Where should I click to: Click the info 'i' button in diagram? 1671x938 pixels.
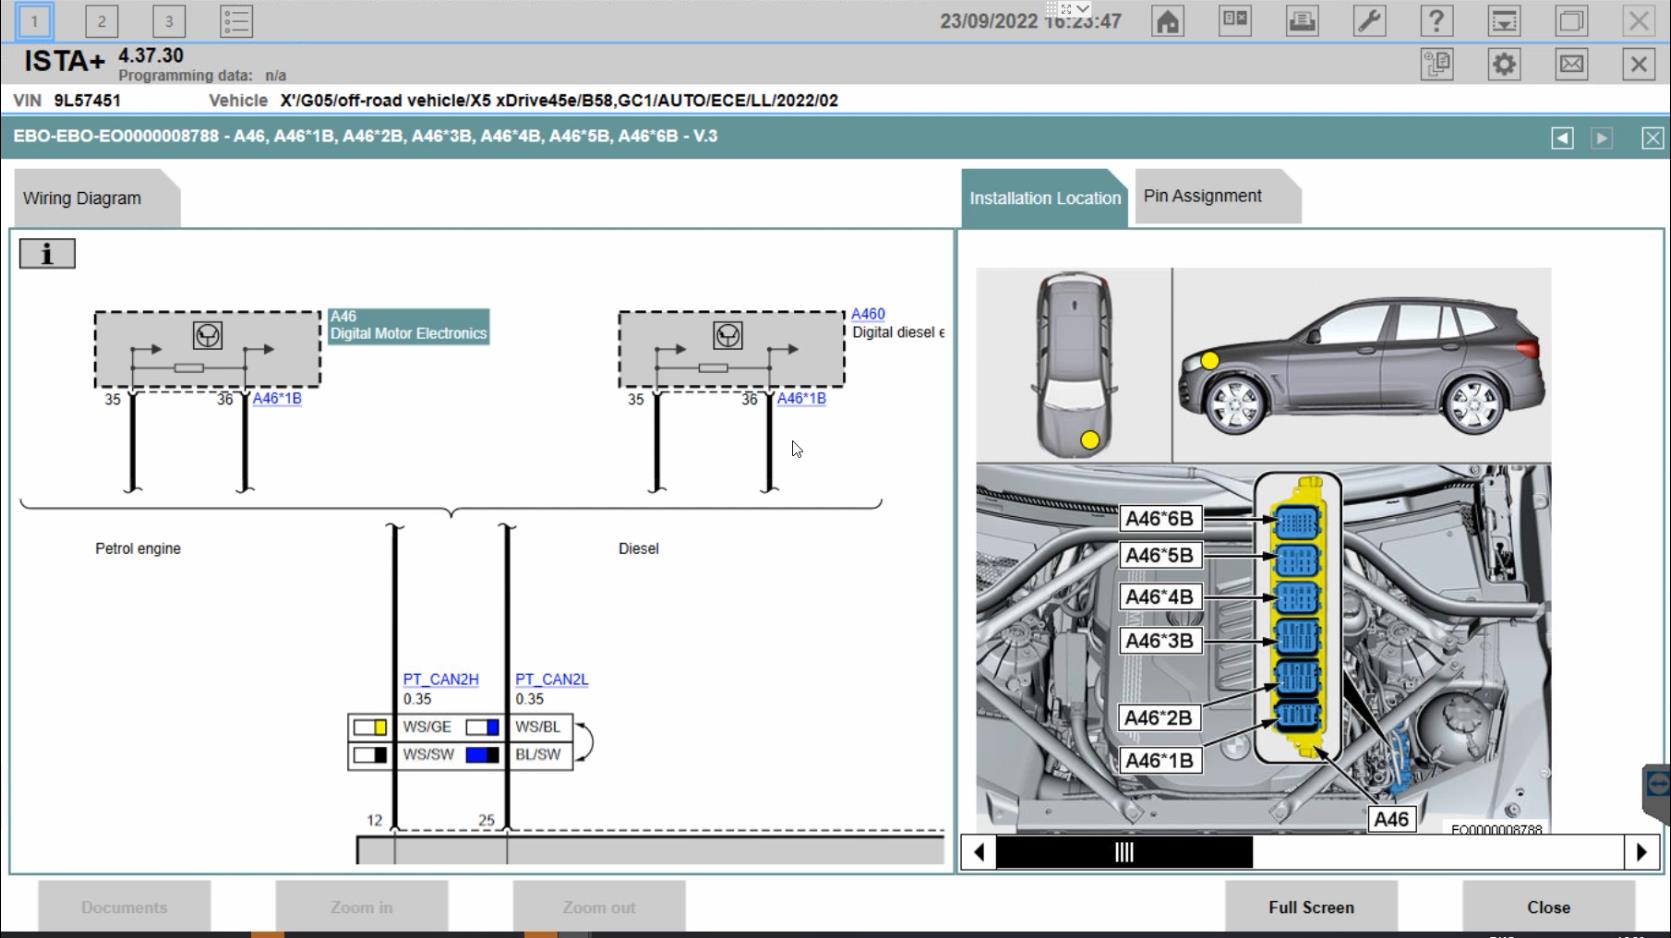click(47, 254)
